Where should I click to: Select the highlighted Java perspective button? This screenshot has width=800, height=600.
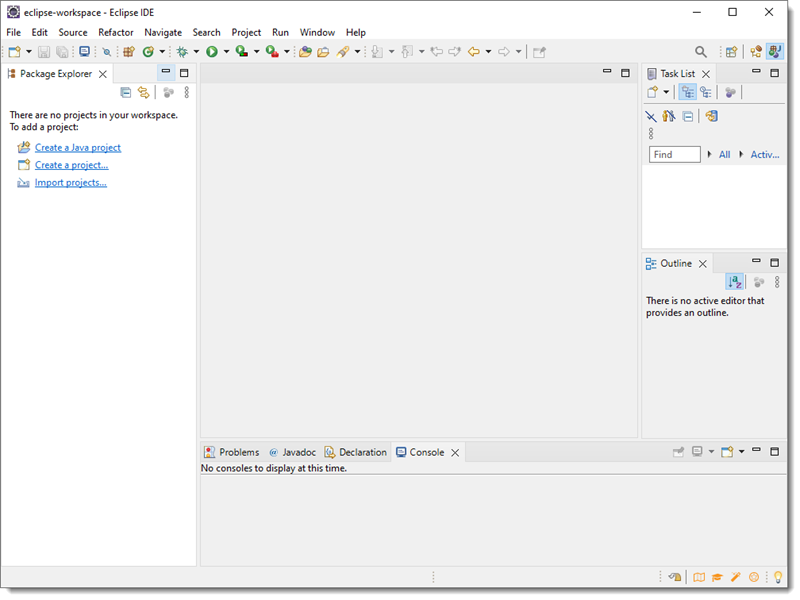coord(775,52)
